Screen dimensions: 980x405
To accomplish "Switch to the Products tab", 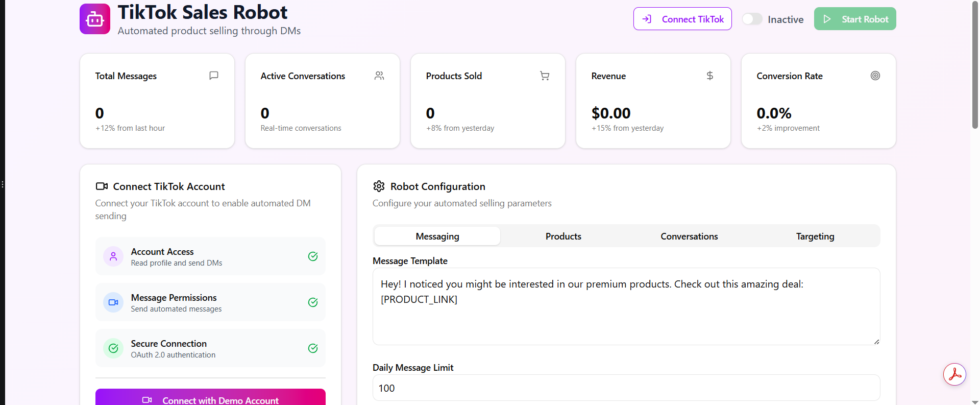I will pos(563,236).
